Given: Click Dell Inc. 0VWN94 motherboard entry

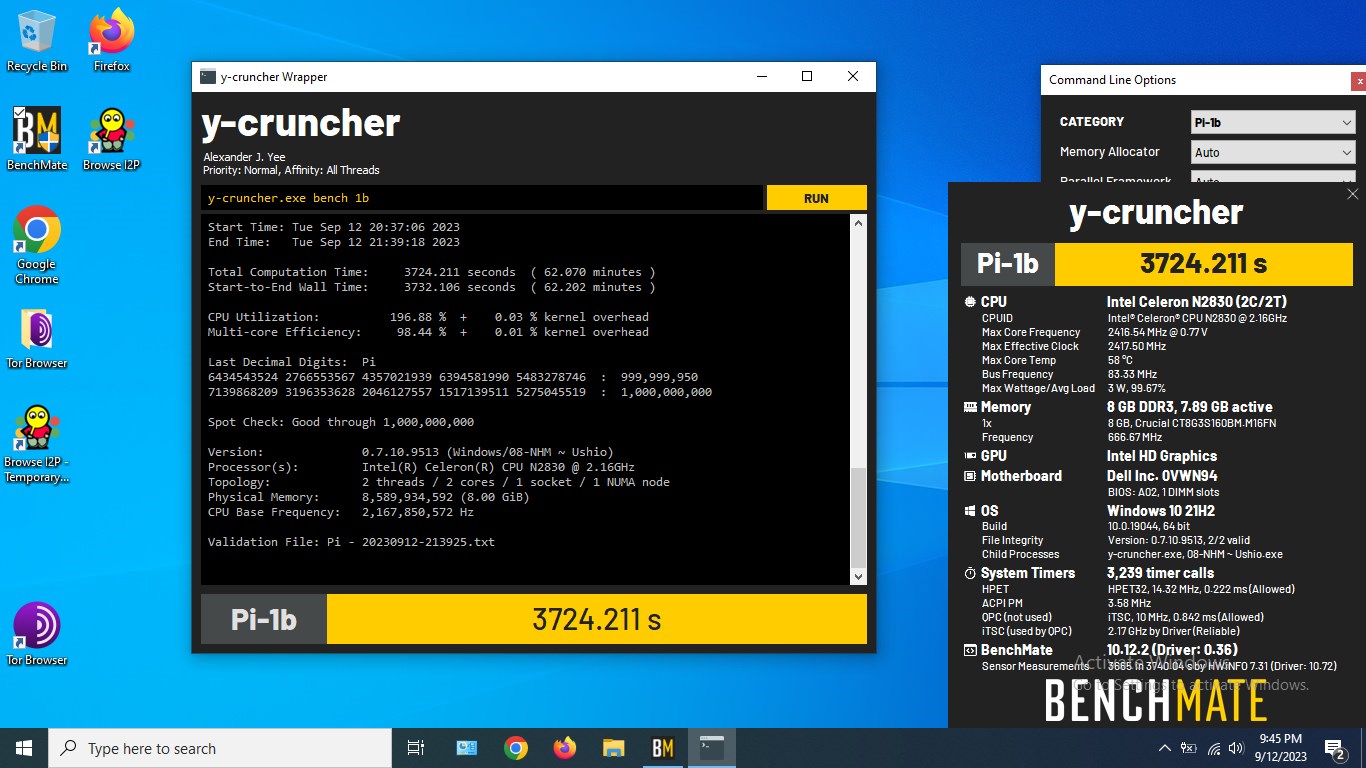Looking at the screenshot, I should [1162, 476].
